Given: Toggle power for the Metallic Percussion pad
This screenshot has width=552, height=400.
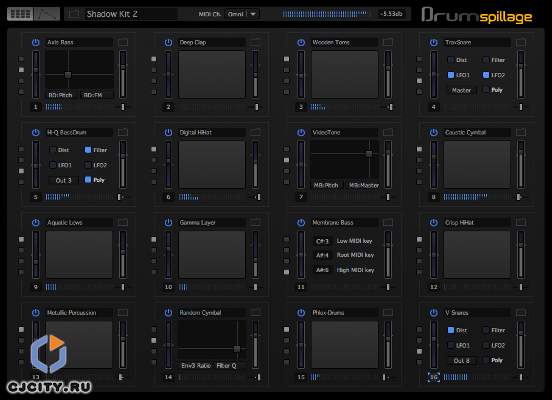Looking at the screenshot, I should tap(36, 313).
